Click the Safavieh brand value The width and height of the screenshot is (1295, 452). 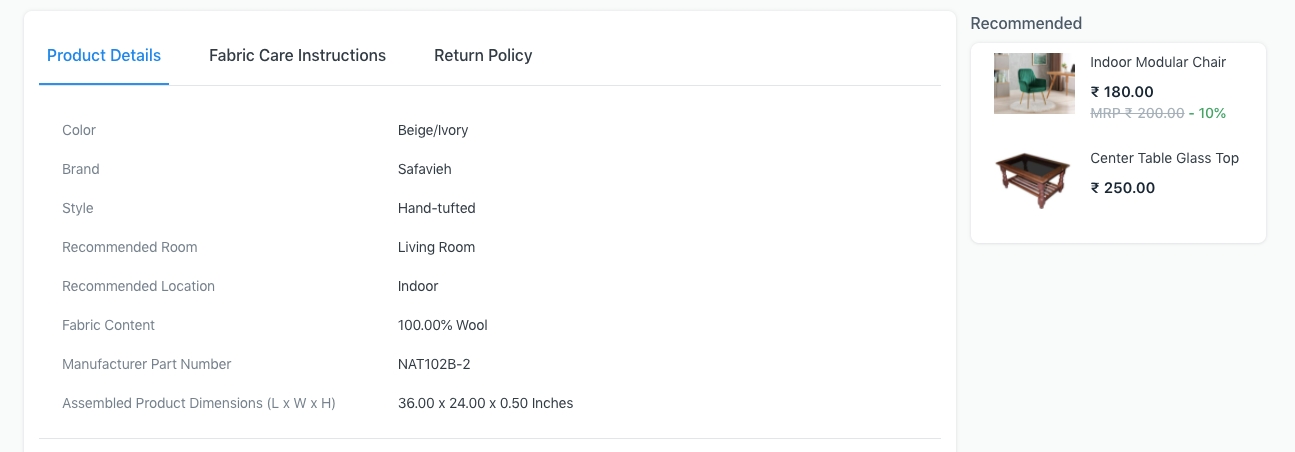pos(424,169)
